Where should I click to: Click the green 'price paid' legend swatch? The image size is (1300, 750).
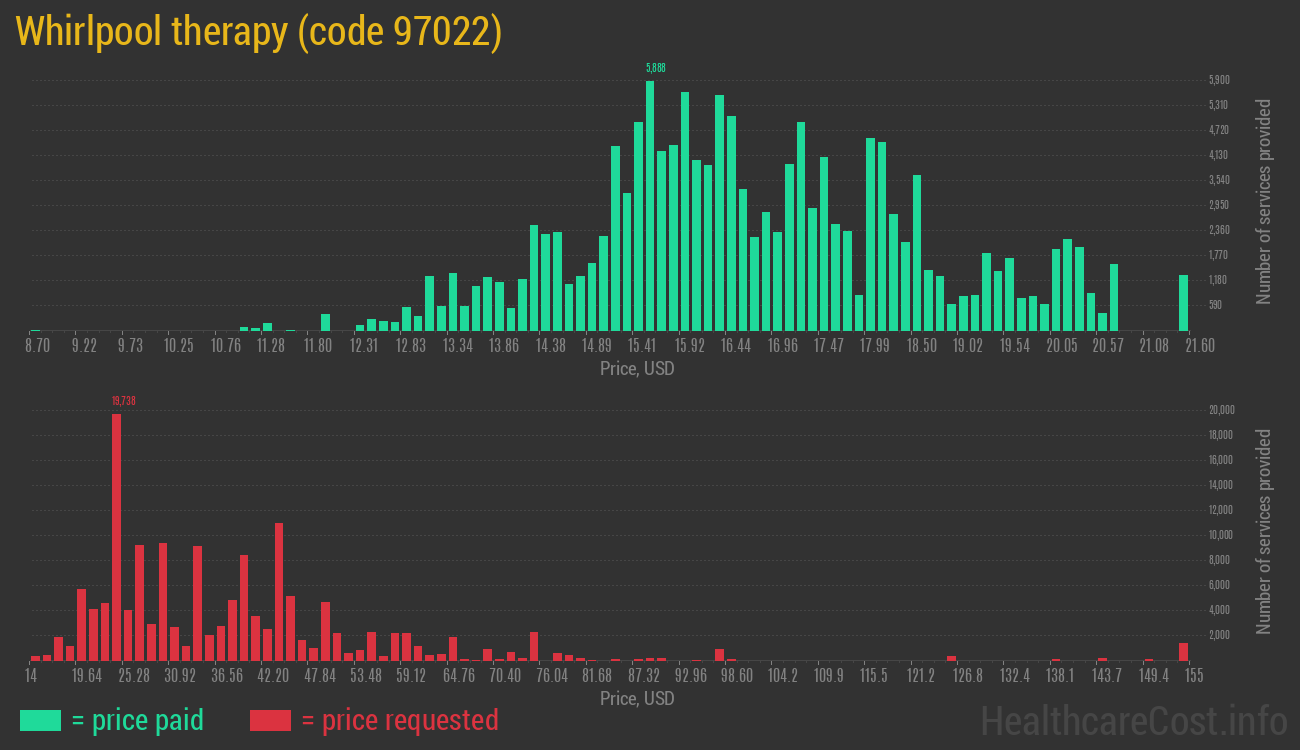tap(40, 720)
